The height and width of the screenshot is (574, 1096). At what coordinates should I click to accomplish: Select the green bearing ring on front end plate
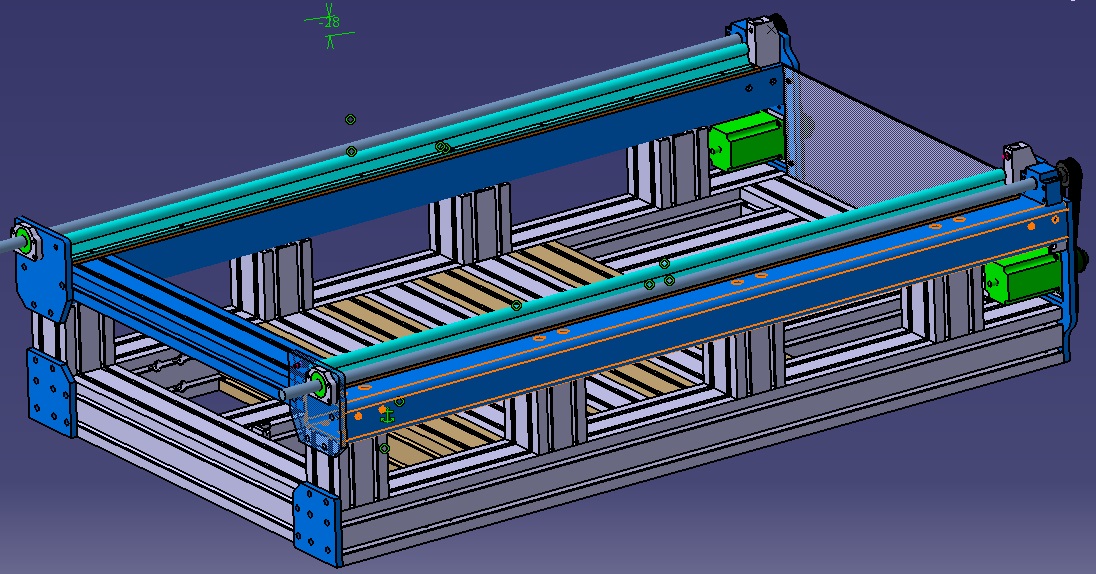(x=318, y=381)
